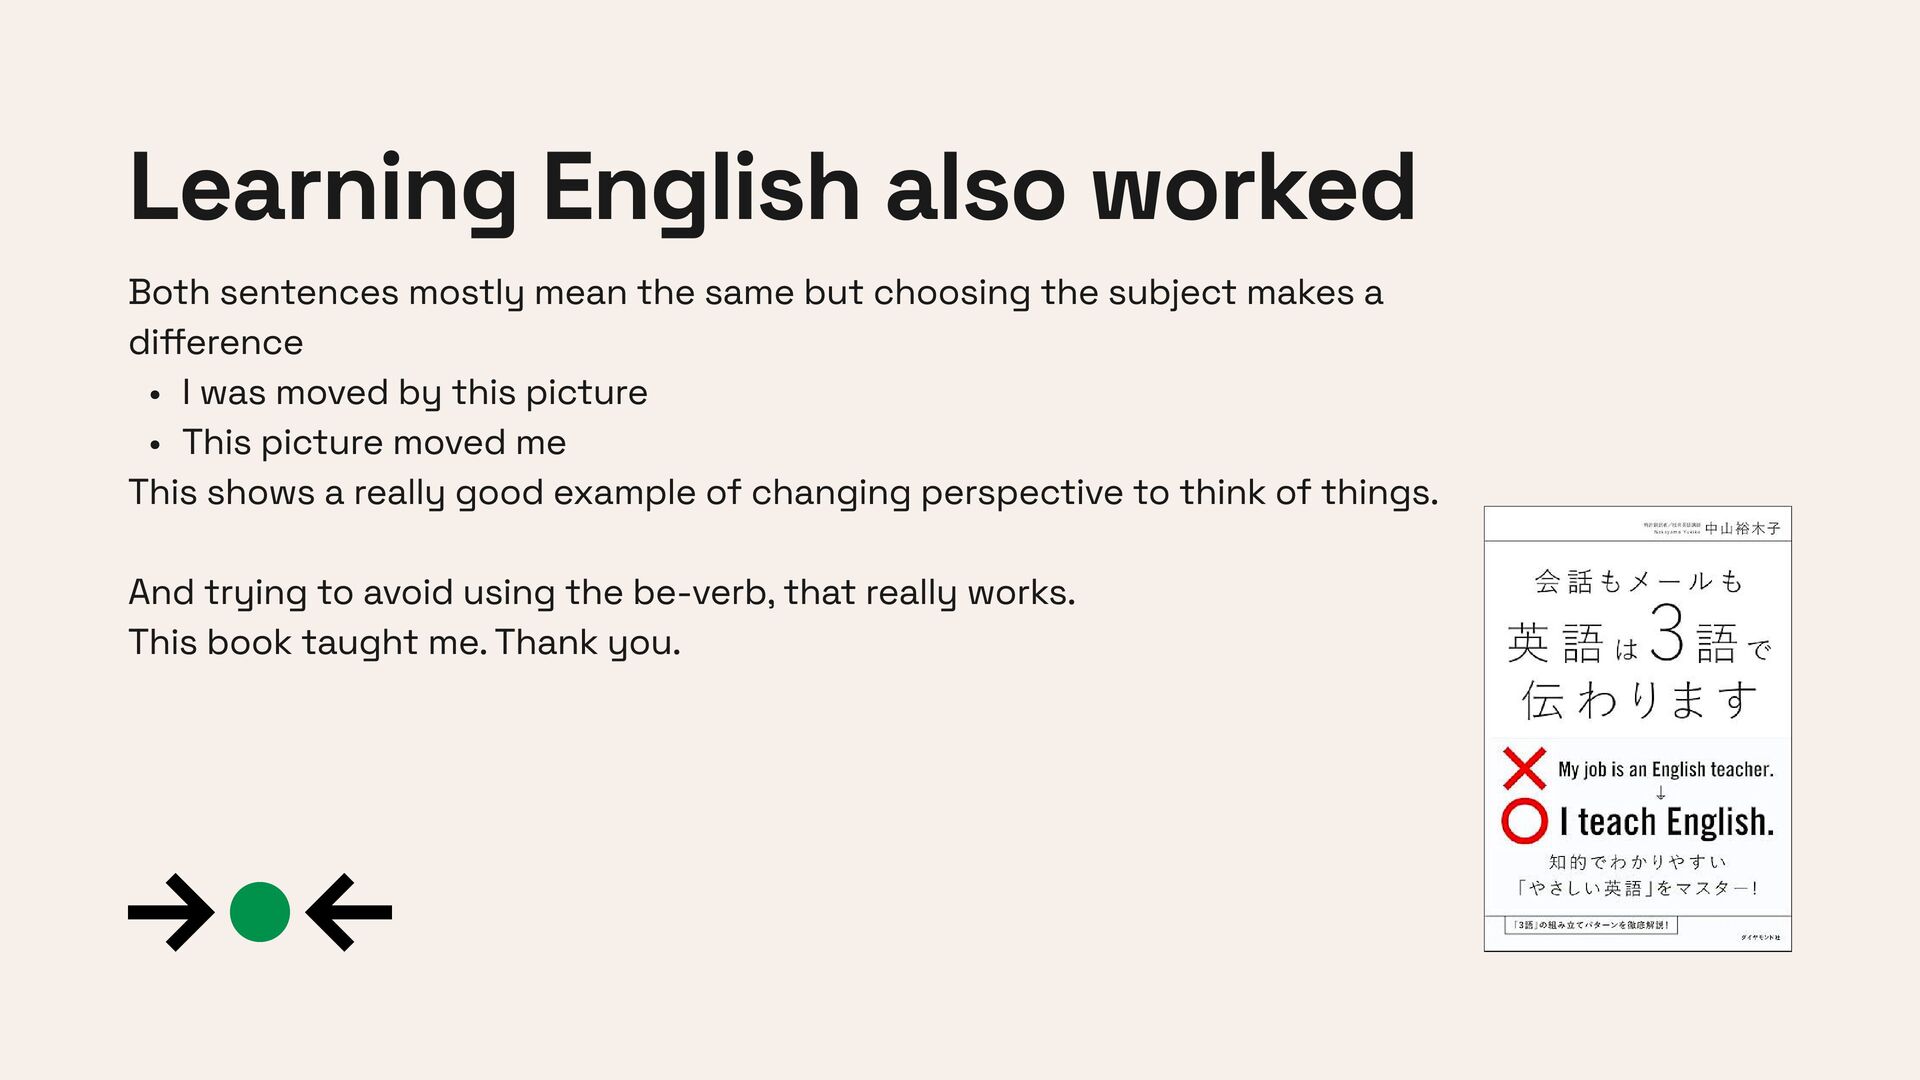Click the left-pointing black arrow icon

point(348,912)
